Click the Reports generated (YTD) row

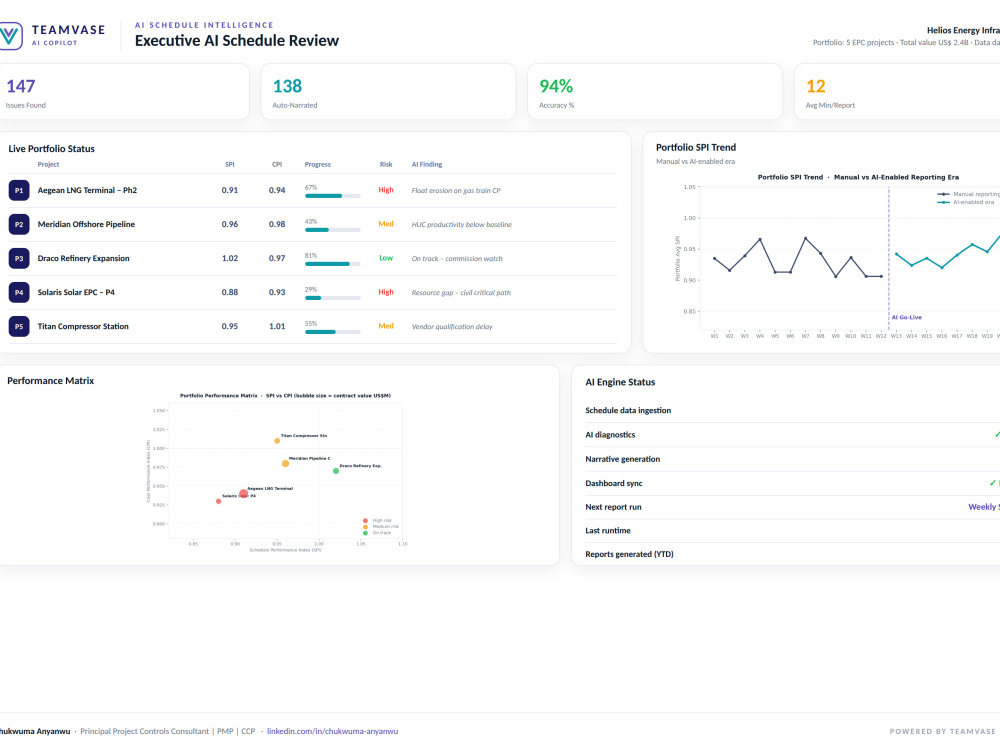click(x=793, y=554)
